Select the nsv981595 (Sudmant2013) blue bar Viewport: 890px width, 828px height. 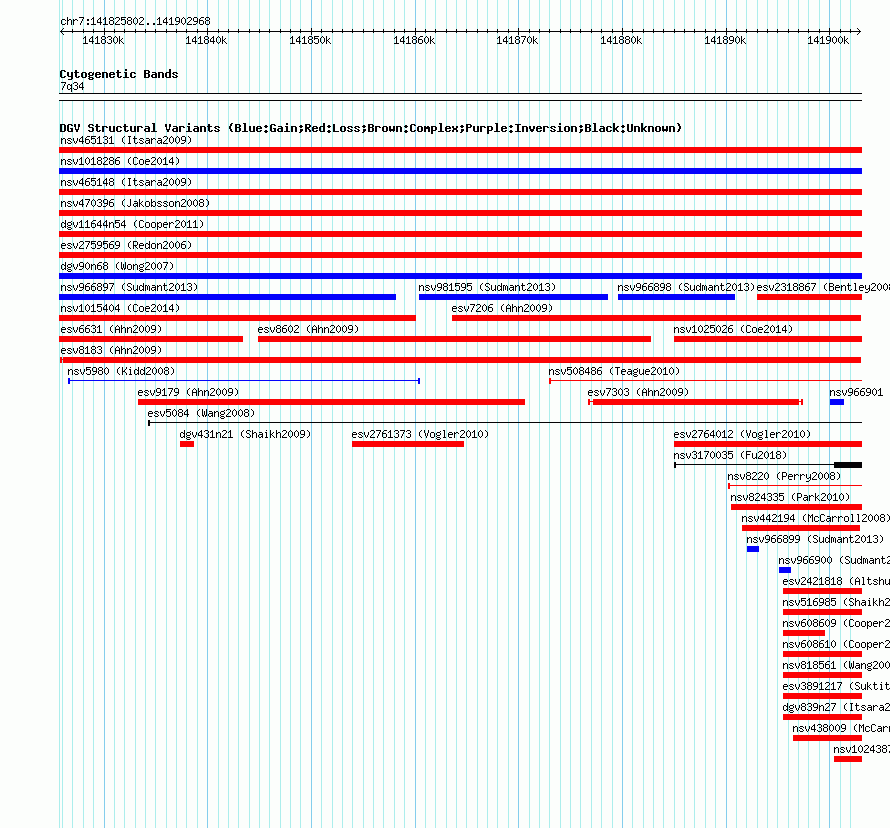click(513, 297)
